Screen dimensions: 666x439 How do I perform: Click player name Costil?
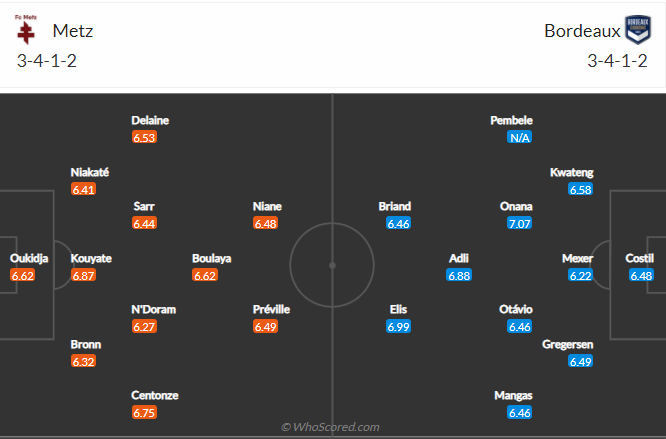[x=640, y=258]
